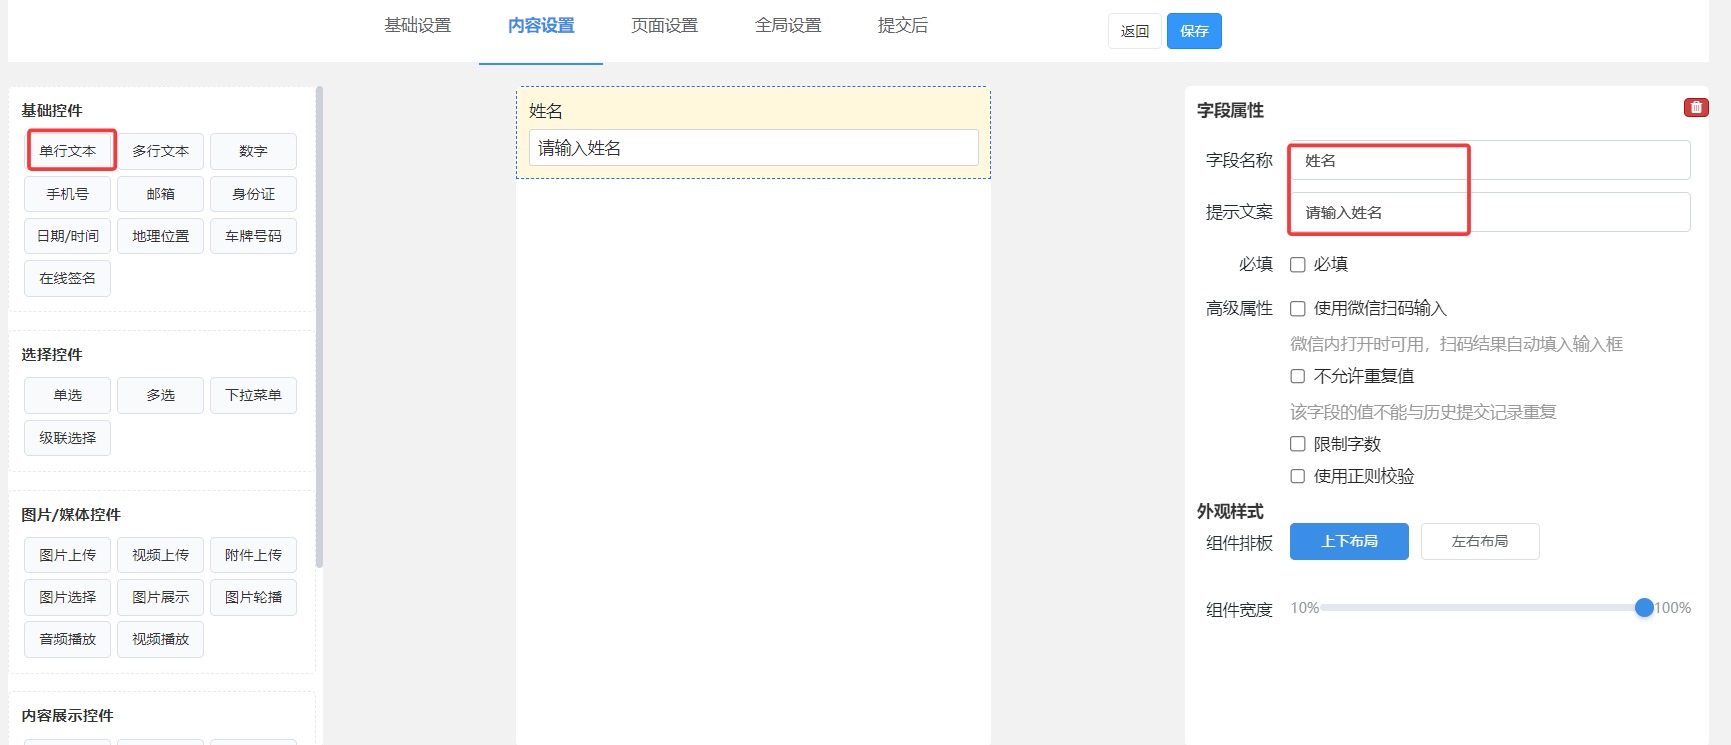Insert the geolocation control
This screenshot has height=745, width=1731.
(x=160, y=236)
